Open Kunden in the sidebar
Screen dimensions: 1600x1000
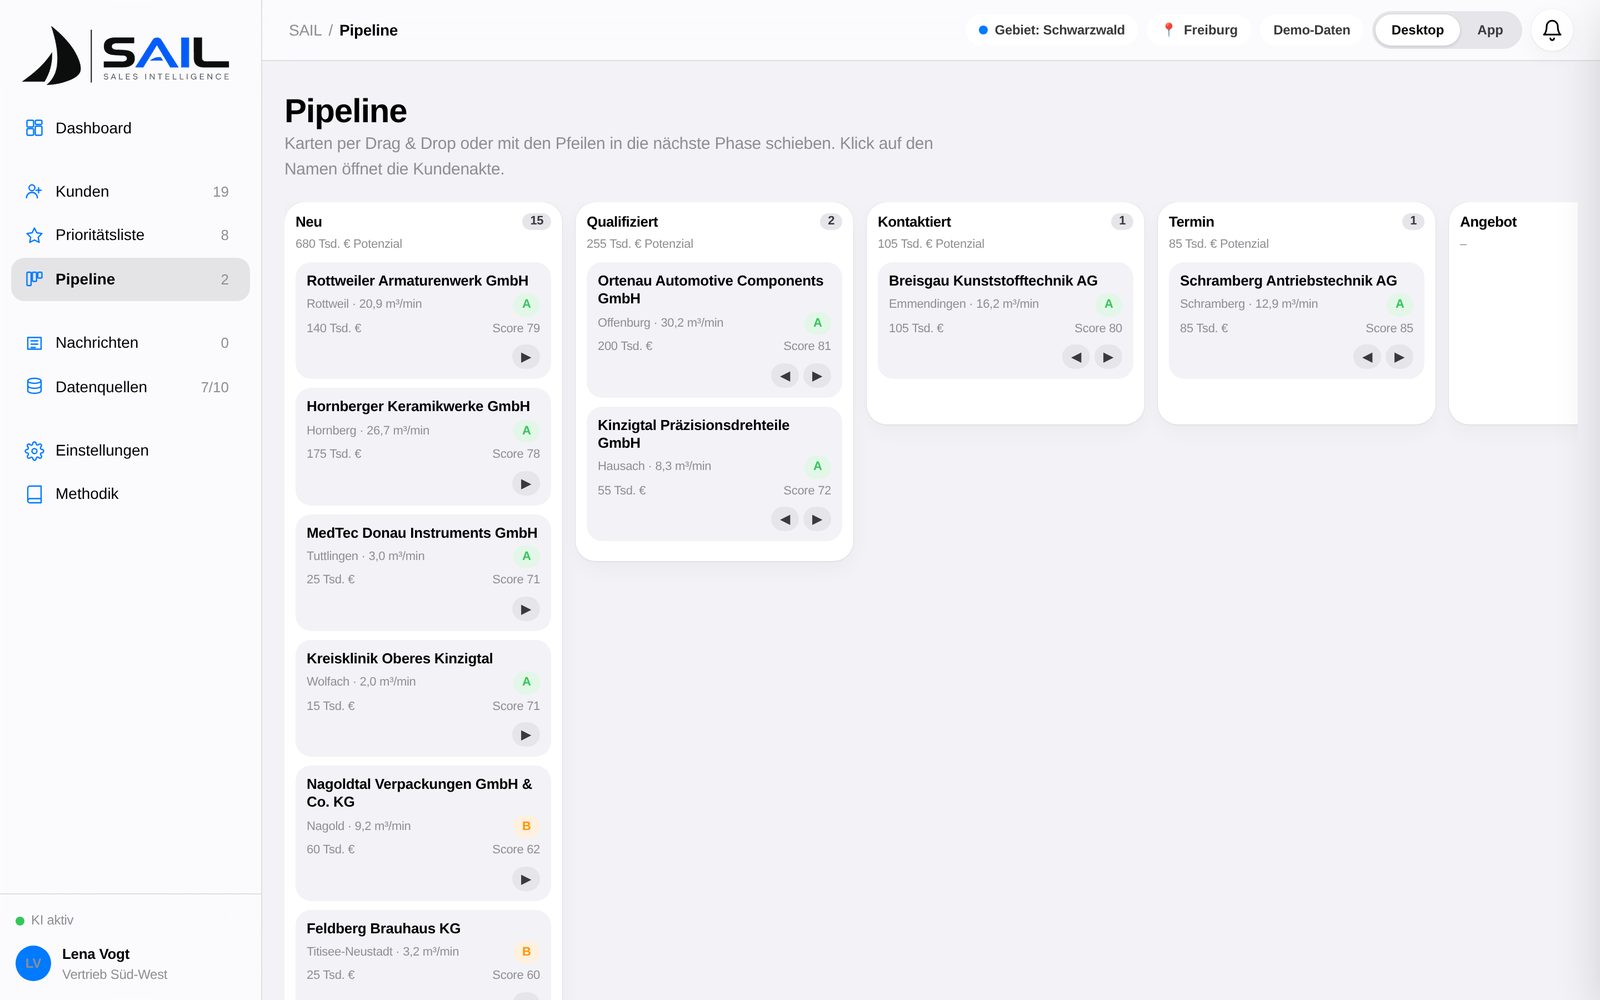coord(130,191)
